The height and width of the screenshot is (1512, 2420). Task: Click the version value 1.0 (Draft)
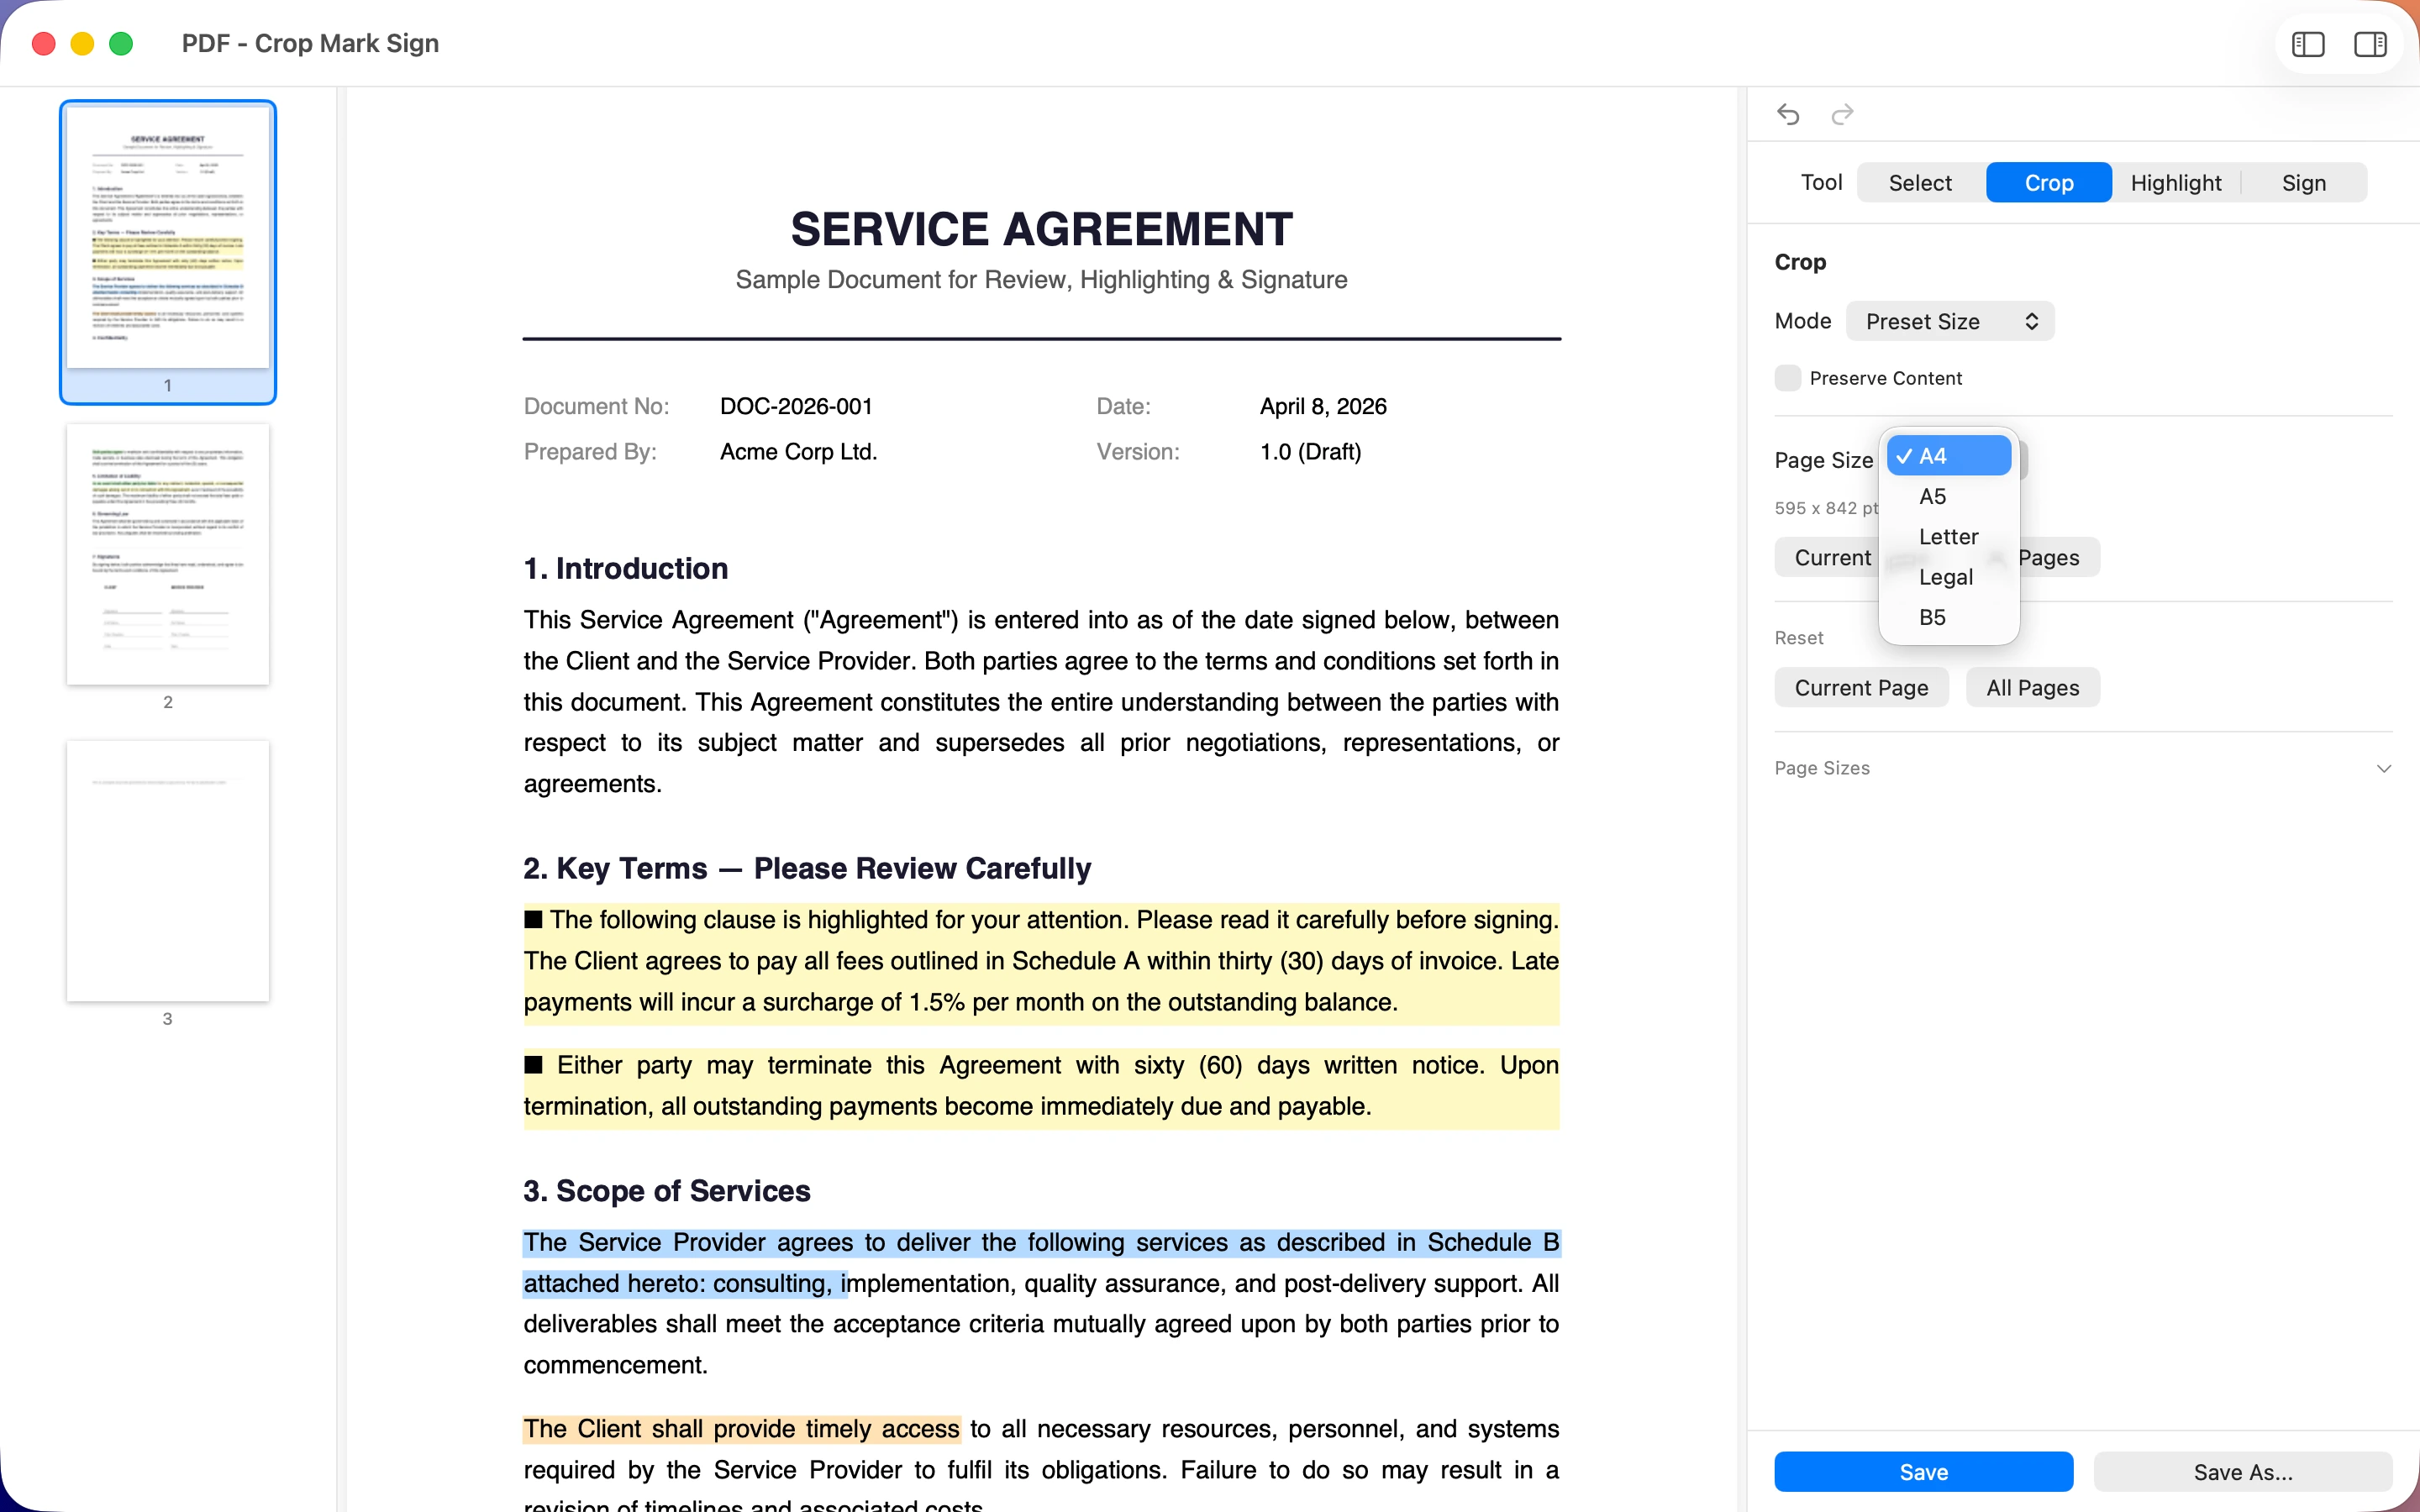(1310, 452)
